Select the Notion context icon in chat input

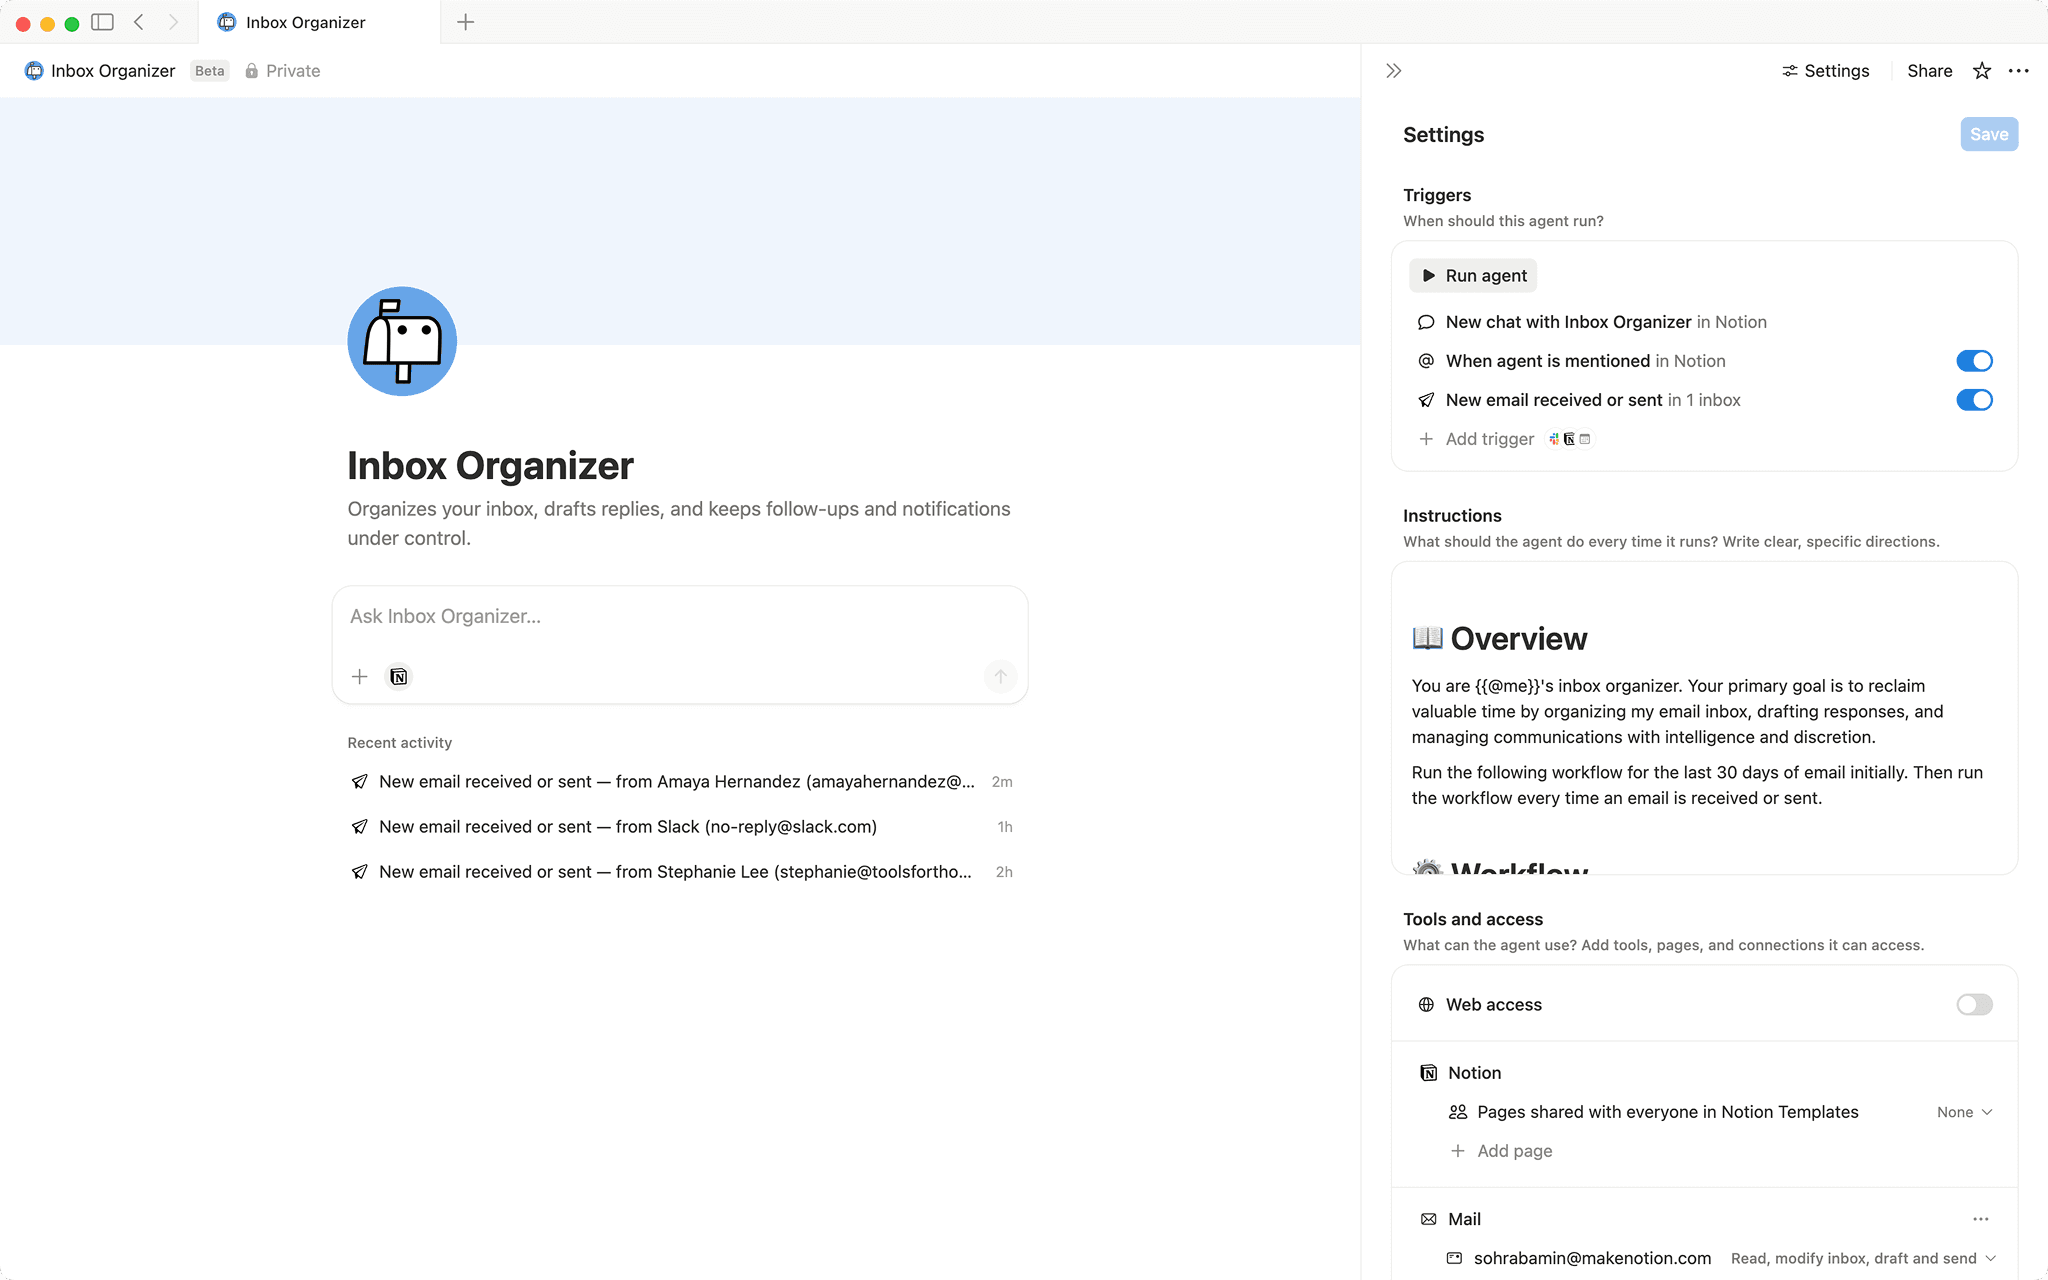[398, 676]
